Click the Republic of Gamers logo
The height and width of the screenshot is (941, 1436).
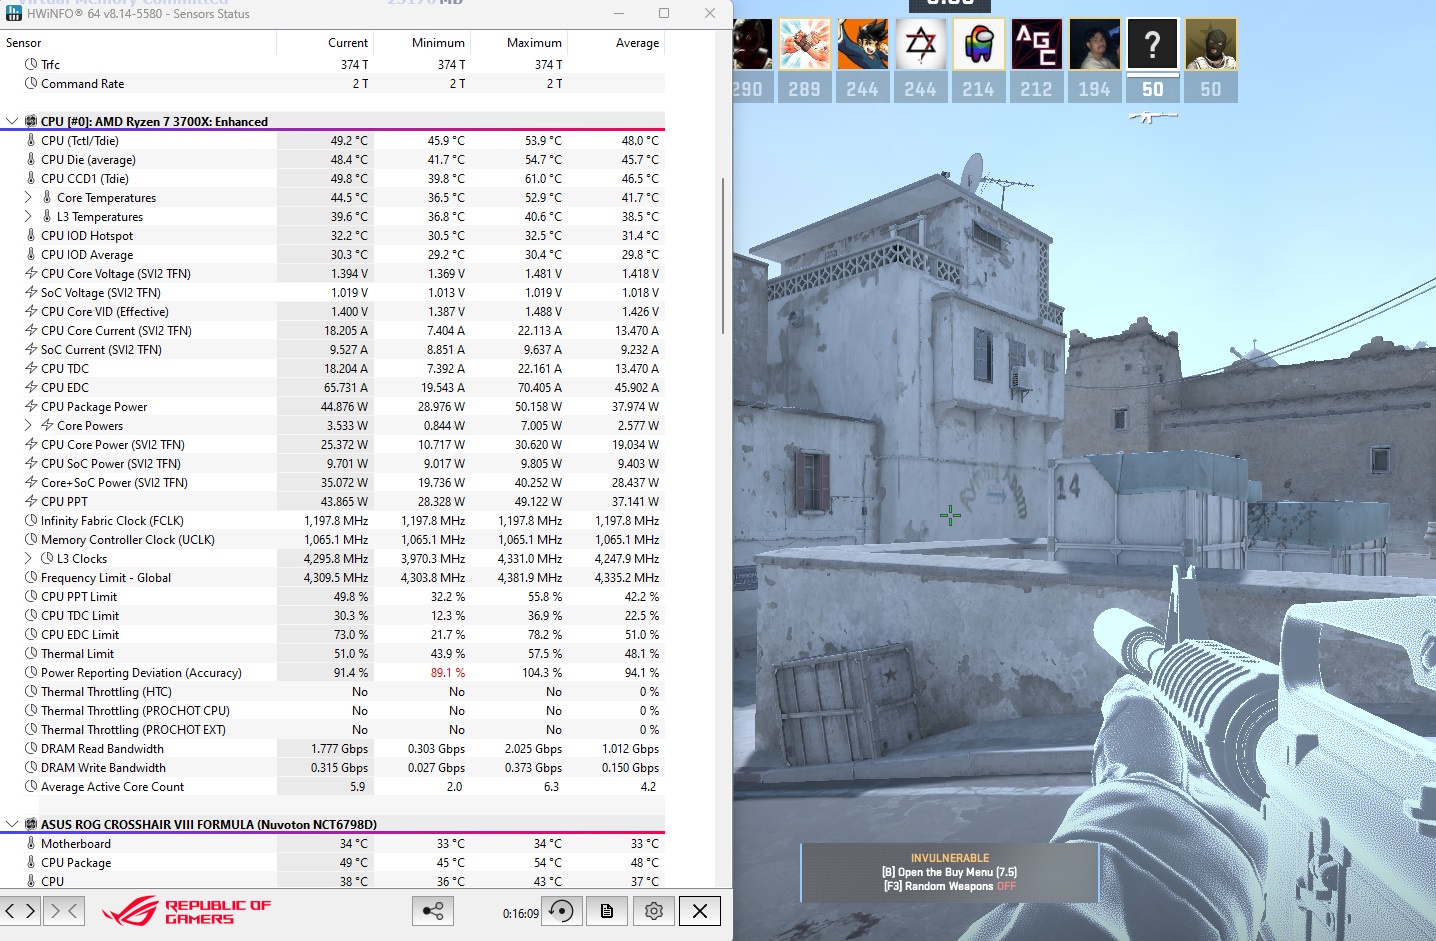click(x=186, y=911)
